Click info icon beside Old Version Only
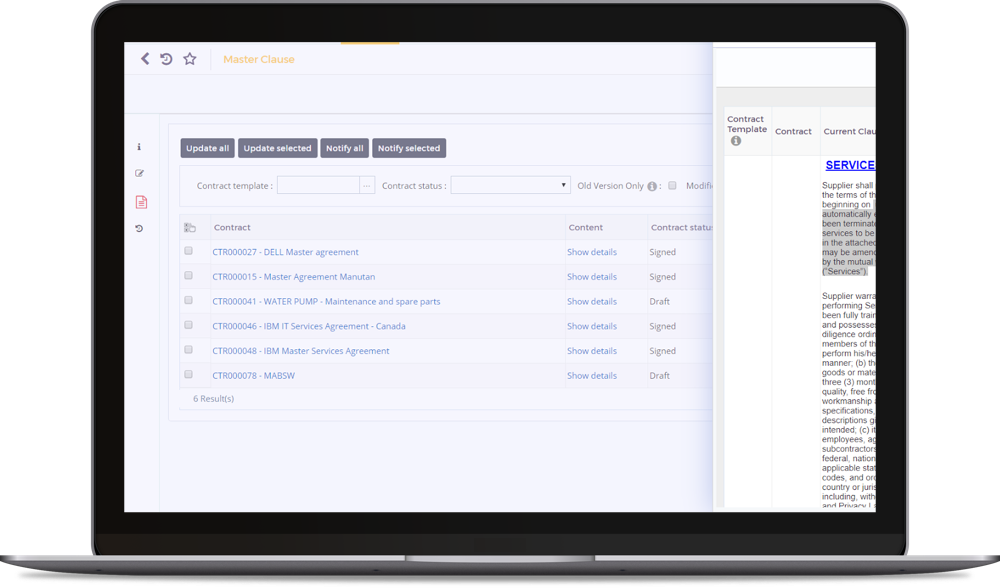Image resolution: width=1000 pixels, height=588 pixels. 652,186
